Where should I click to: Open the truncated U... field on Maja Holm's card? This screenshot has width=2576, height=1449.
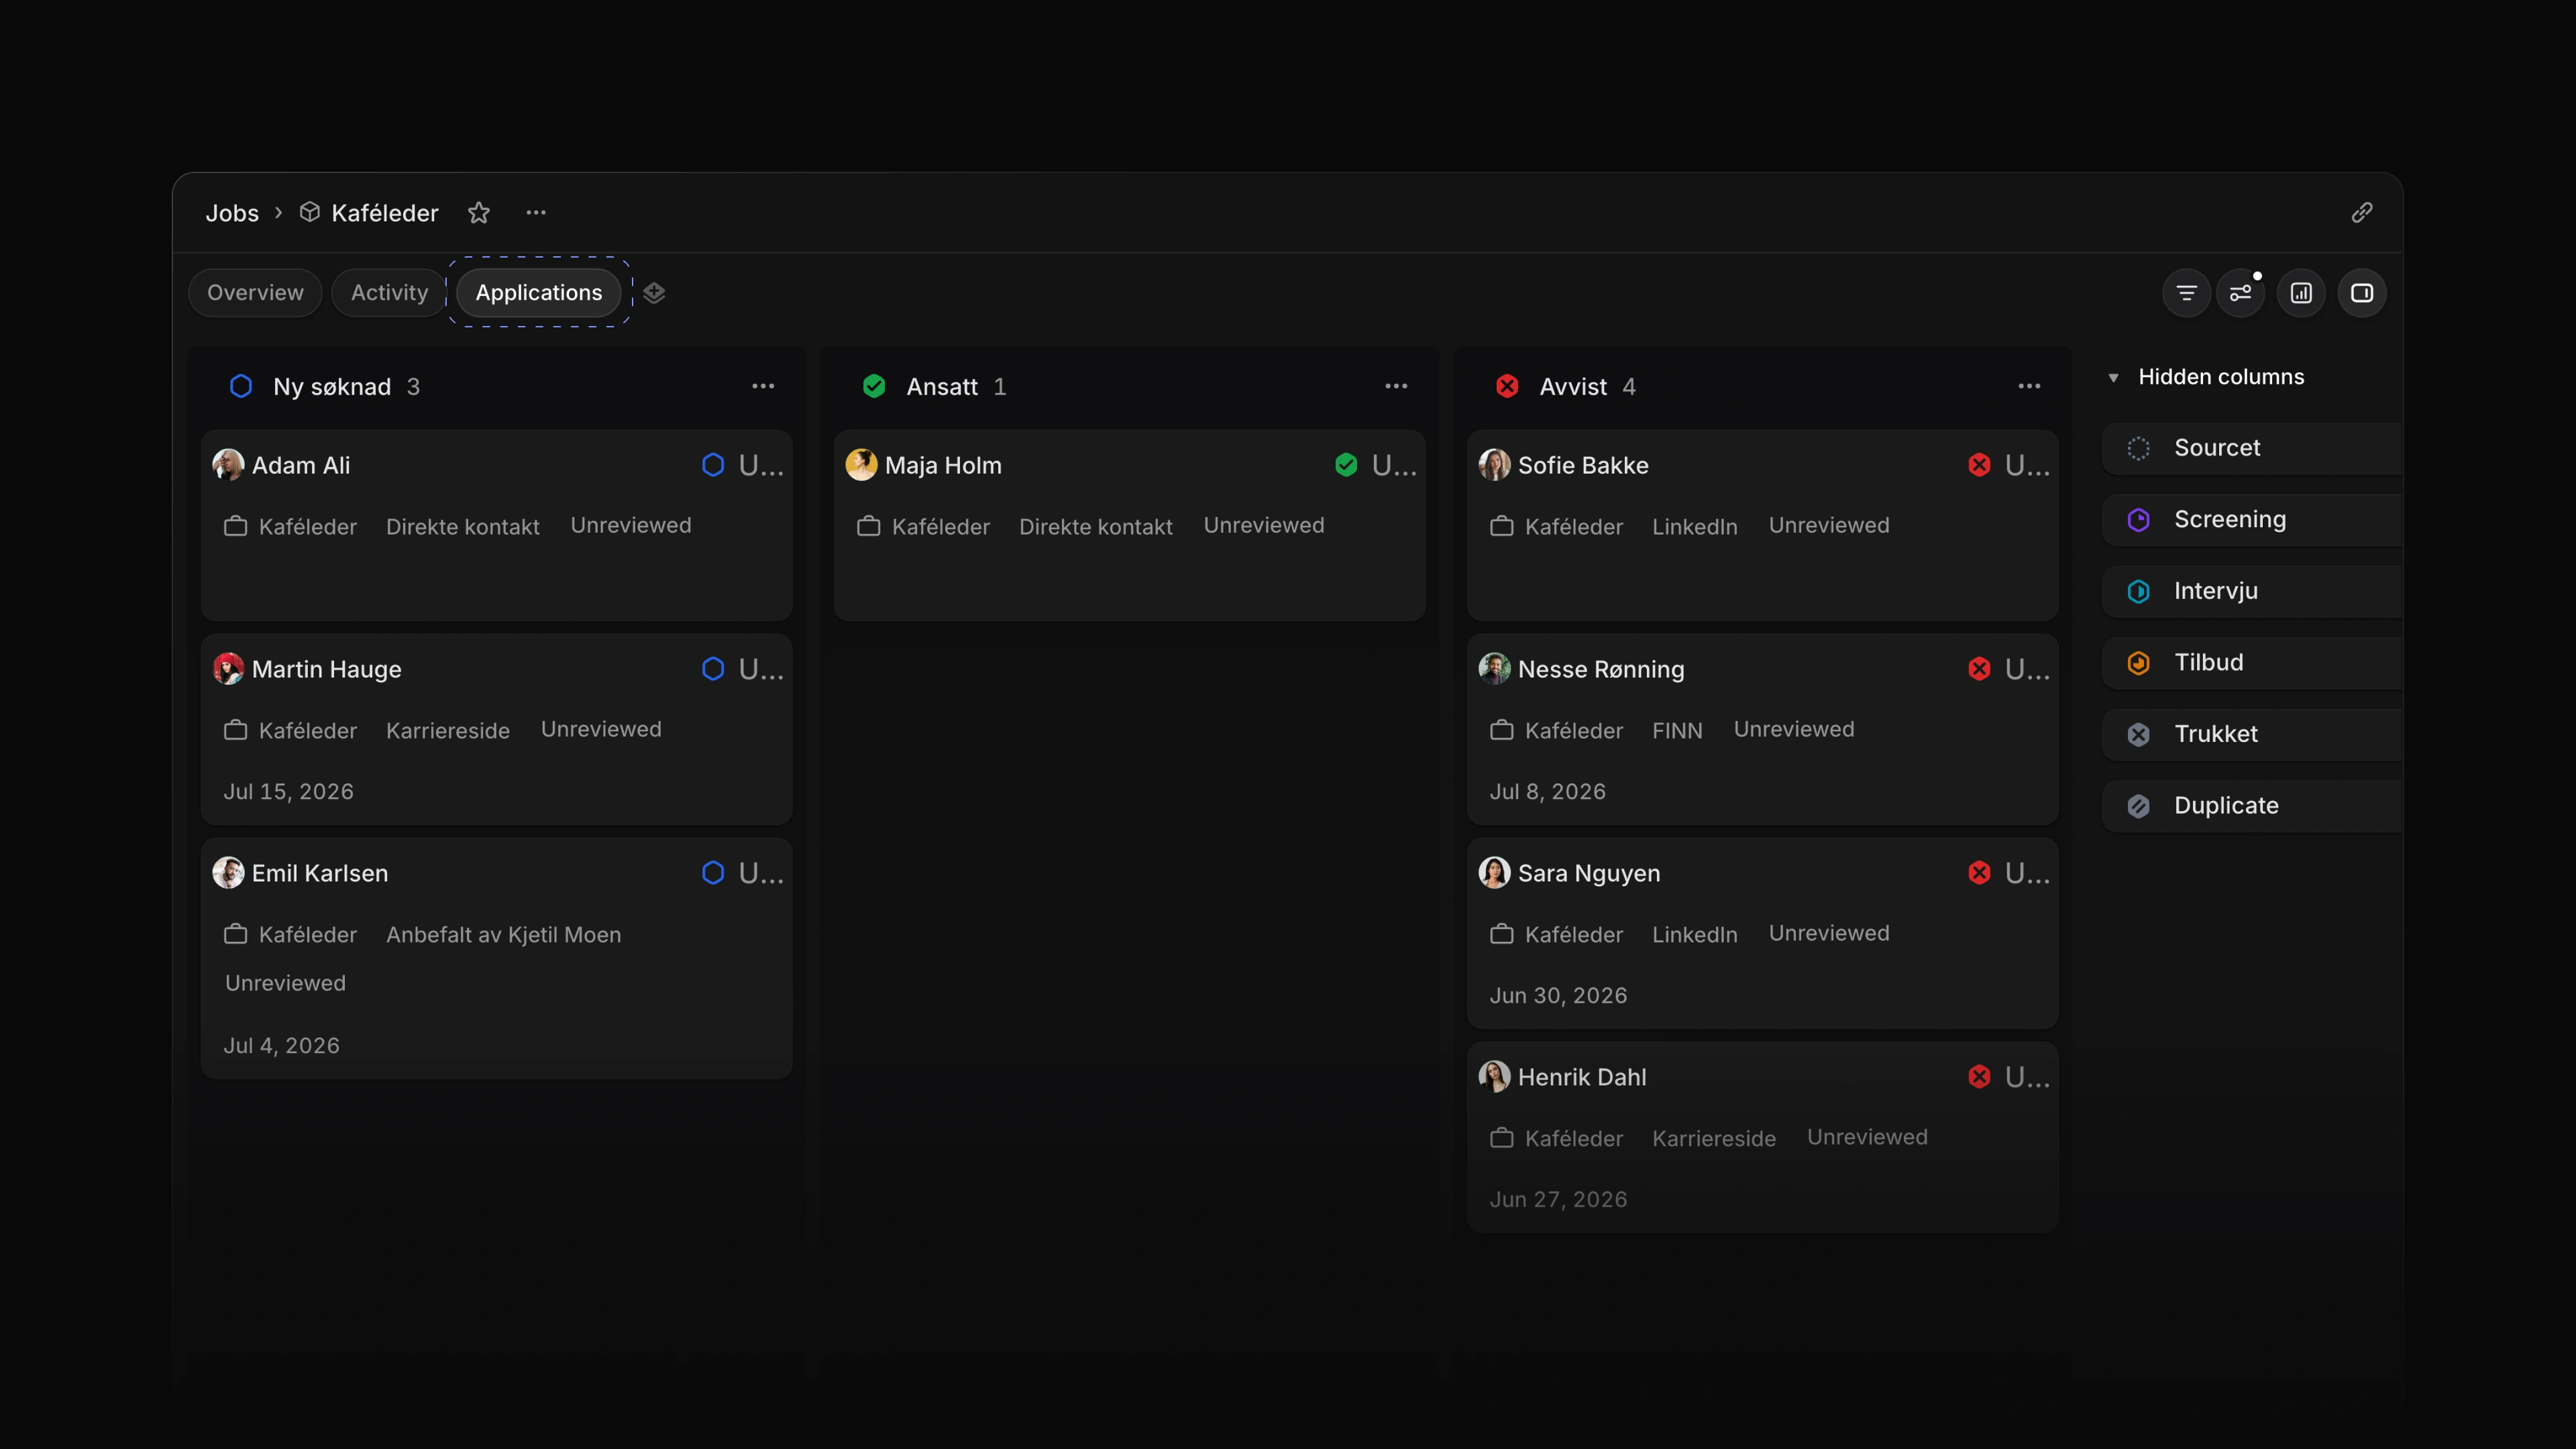coord(1394,465)
